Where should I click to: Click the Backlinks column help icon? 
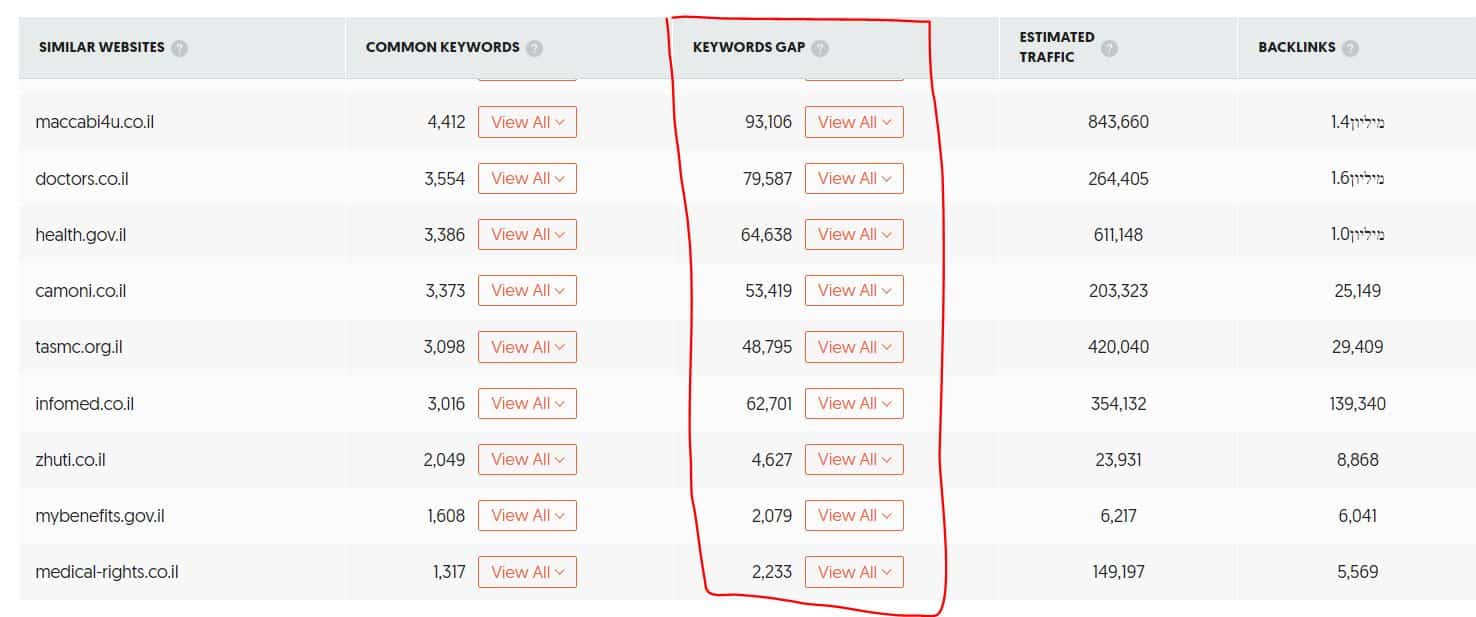point(1350,48)
